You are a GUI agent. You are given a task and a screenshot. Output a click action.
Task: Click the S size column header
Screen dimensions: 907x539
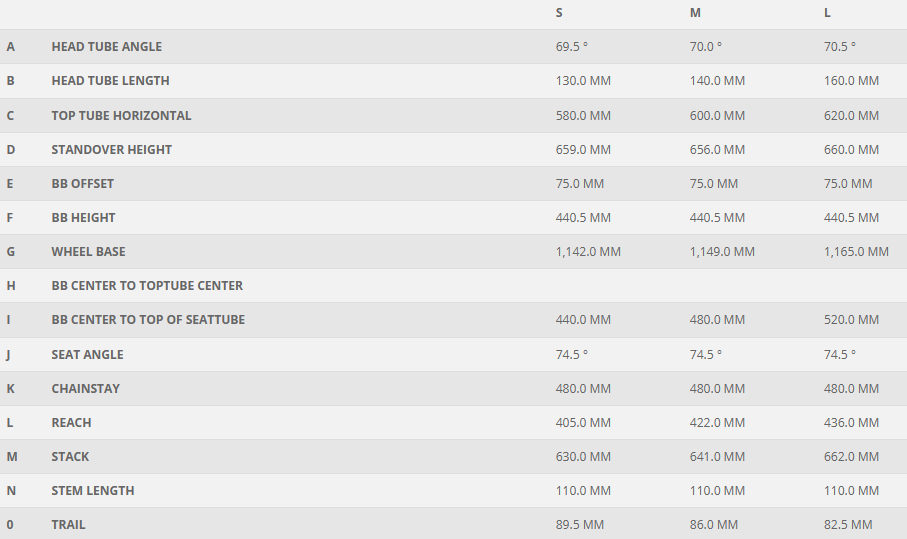[559, 13]
